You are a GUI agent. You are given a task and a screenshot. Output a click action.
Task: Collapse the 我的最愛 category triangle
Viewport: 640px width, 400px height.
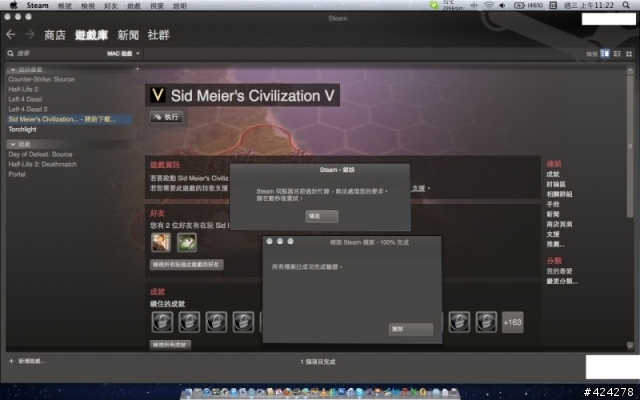pos(13,70)
